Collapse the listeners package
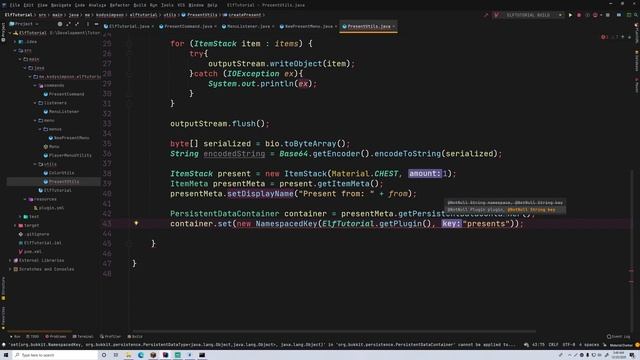Screen dimensions: 640x360 tap(35, 103)
